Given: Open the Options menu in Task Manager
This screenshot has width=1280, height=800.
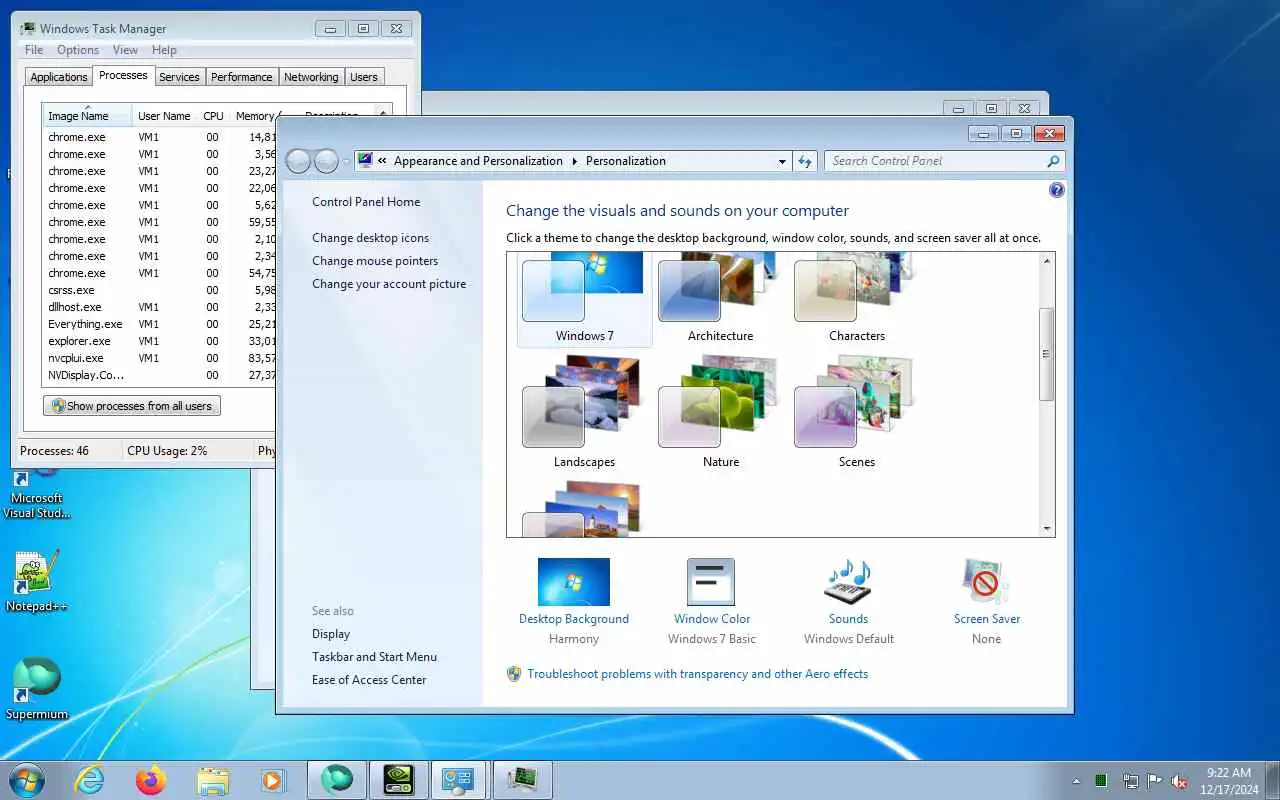Looking at the screenshot, I should 77,50.
